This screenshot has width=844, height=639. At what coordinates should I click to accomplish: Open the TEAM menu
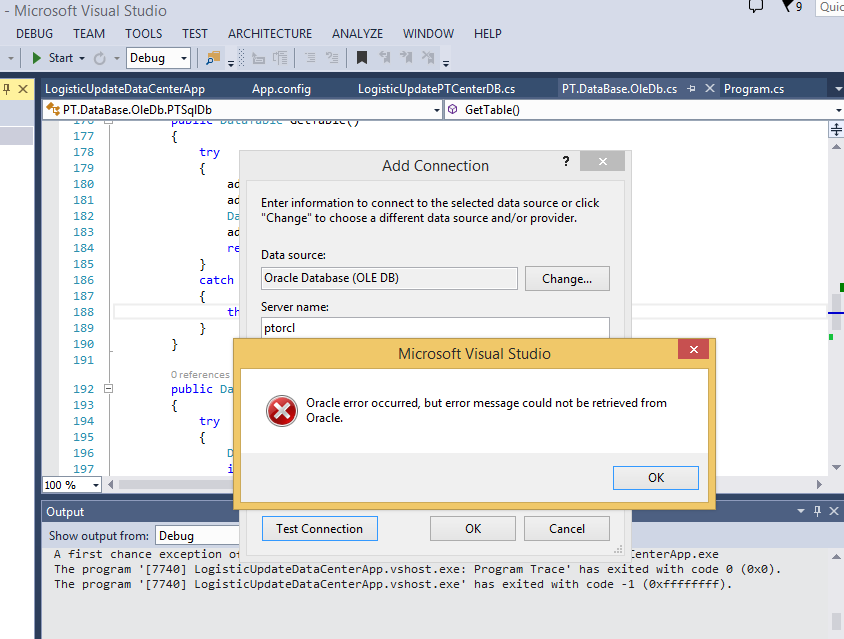(x=89, y=33)
